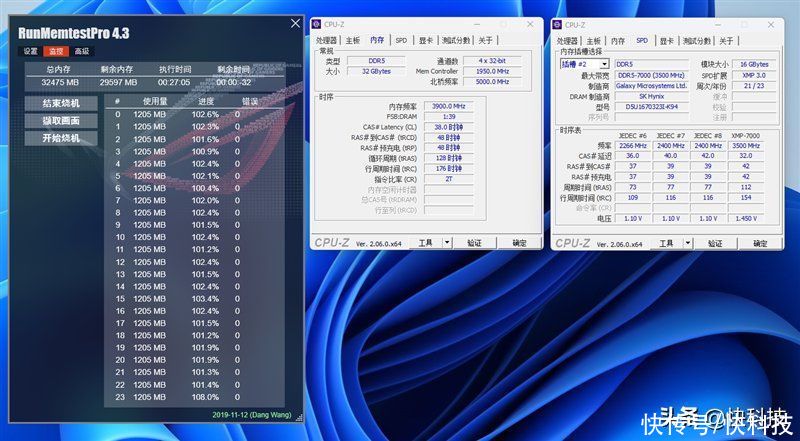Click SK Hynix DRAM manufacturer field
This screenshot has width=800, height=441.
pos(652,96)
